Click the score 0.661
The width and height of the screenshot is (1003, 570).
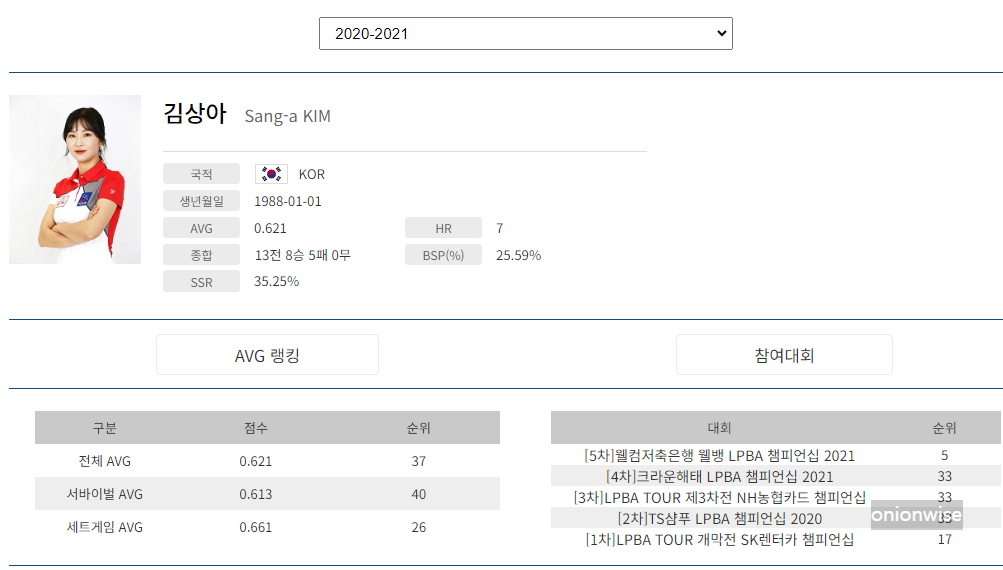tap(256, 528)
